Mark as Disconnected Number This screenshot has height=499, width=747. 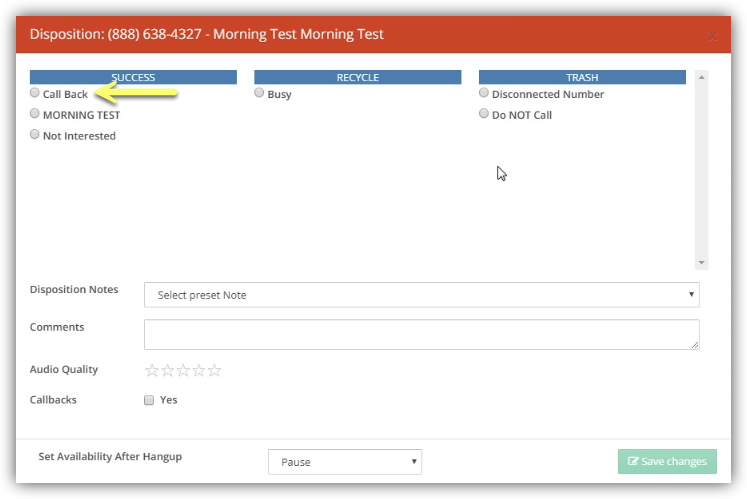(x=484, y=93)
